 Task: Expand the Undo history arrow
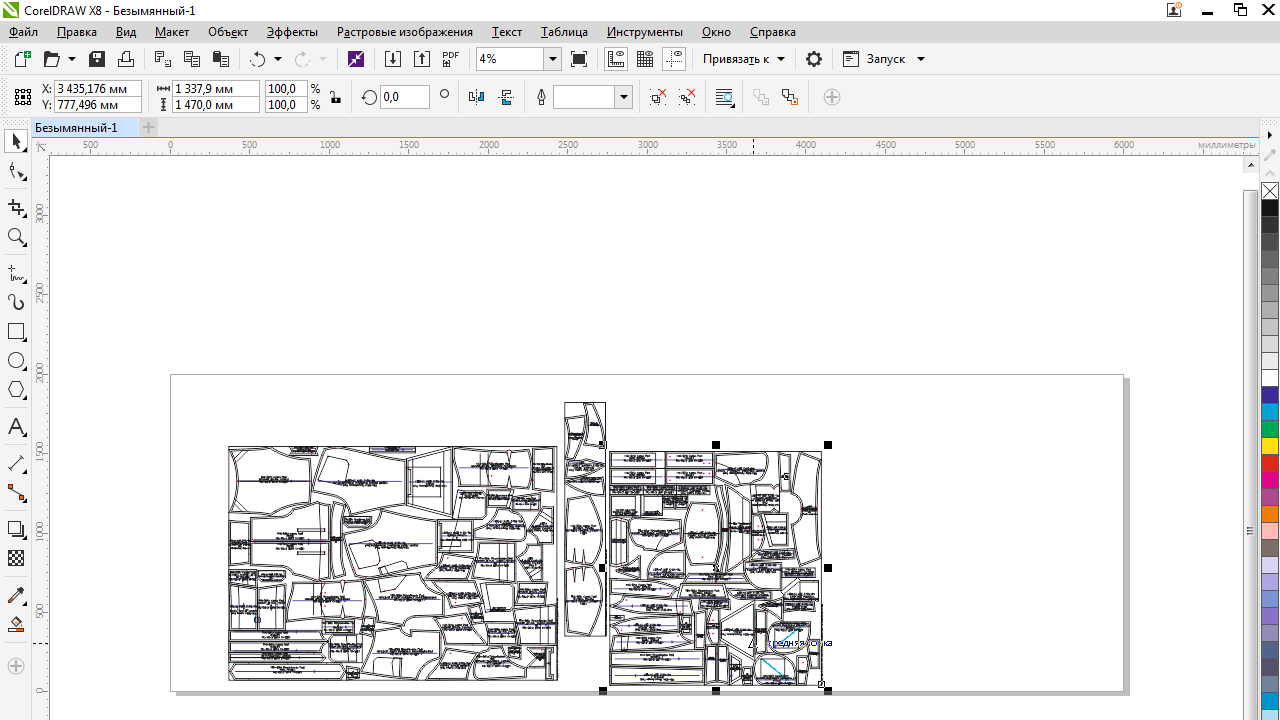(278, 59)
